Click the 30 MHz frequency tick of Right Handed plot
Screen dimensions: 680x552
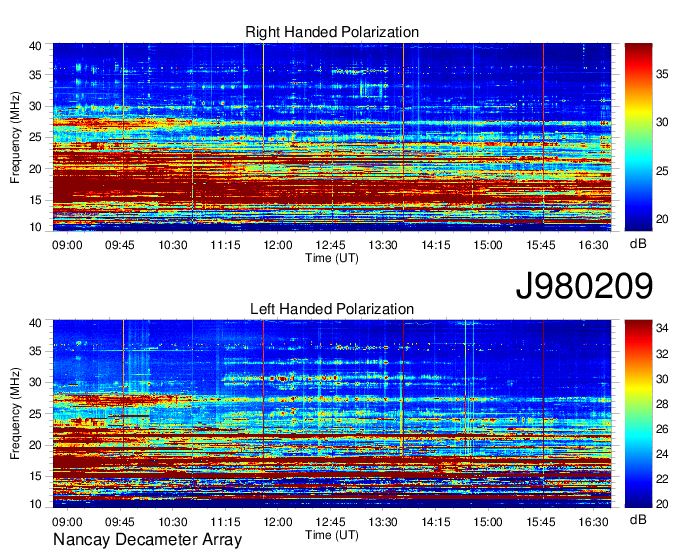[36, 106]
